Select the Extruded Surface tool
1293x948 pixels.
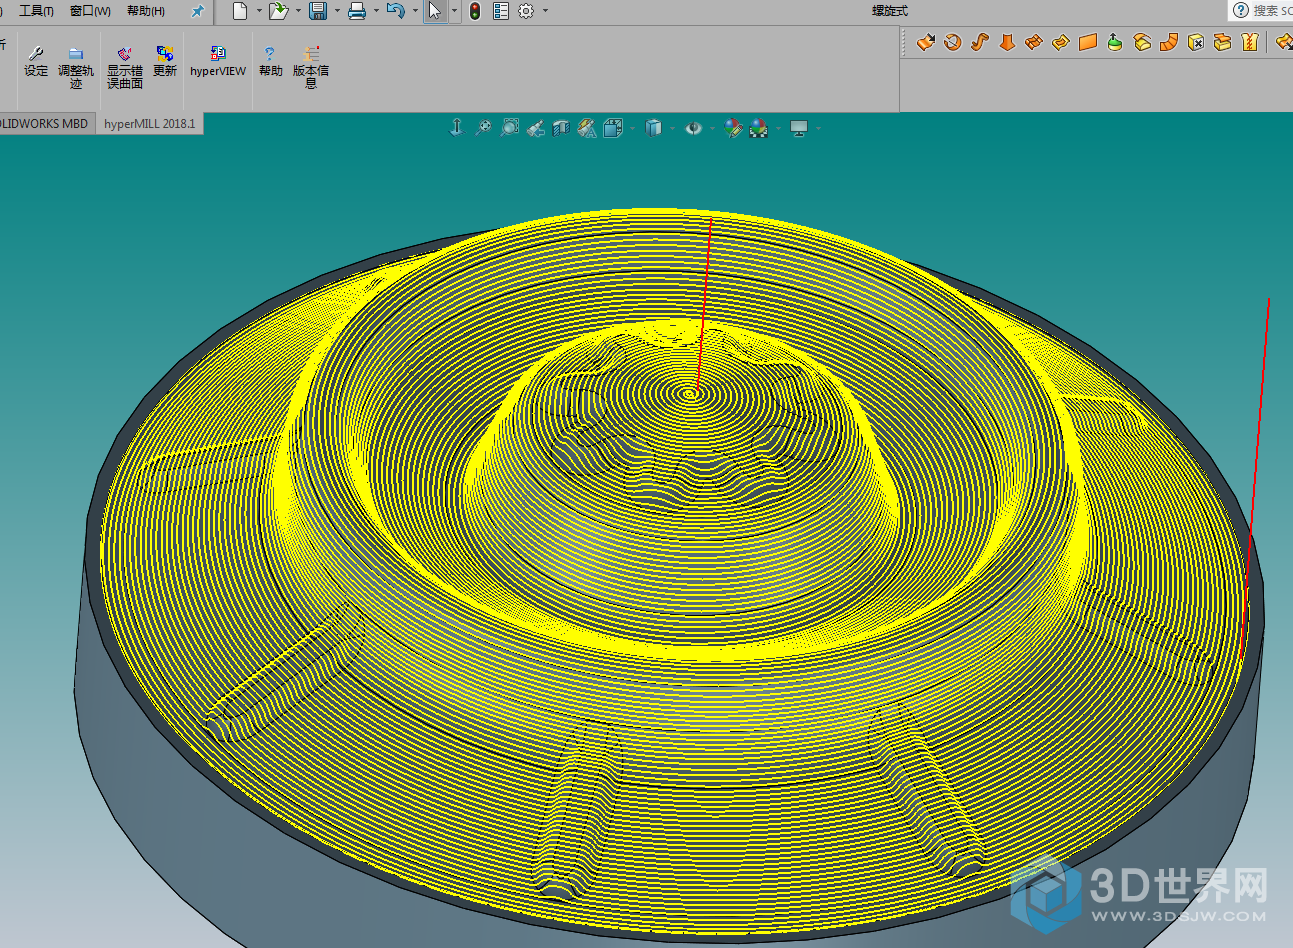click(x=925, y=42)
